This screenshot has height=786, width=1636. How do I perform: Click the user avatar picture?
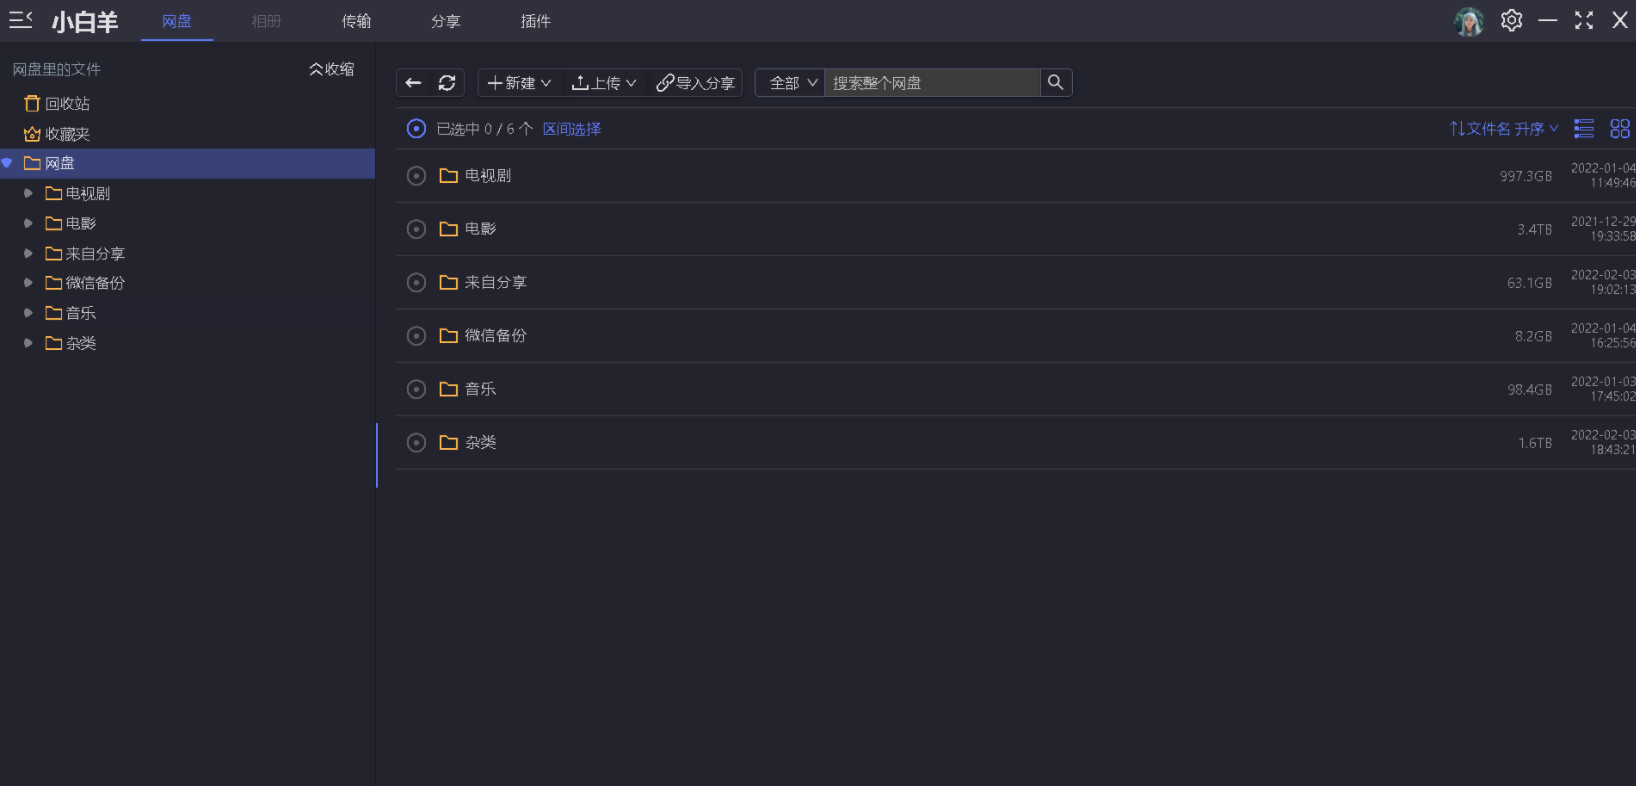click(x=1468, y=21)
